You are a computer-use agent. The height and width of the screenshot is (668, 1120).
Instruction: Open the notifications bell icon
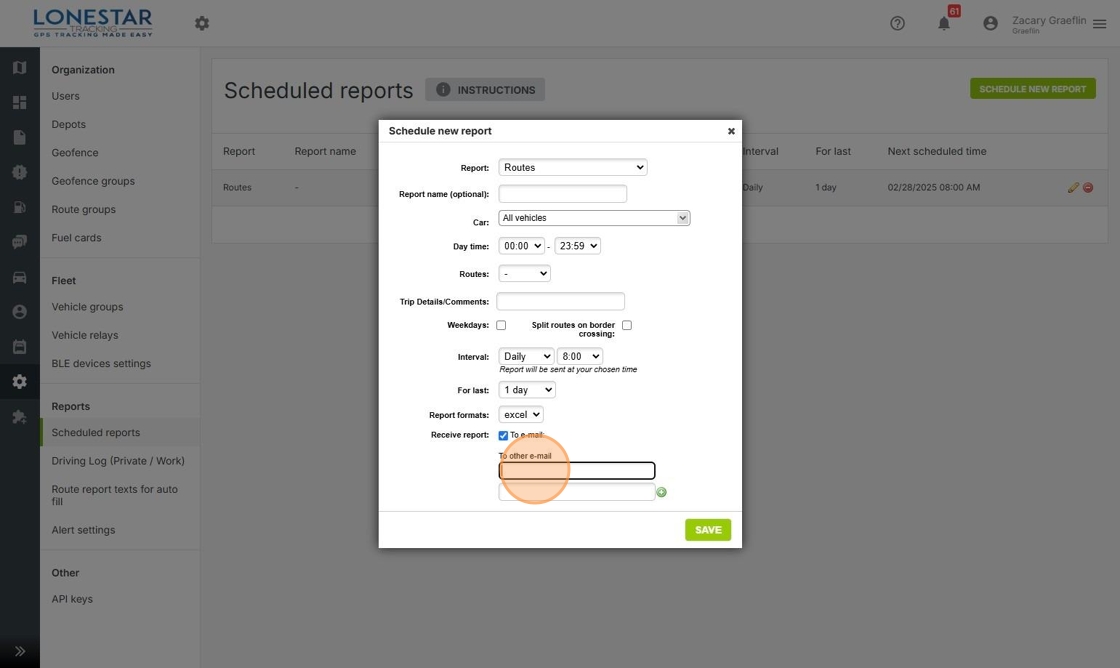coord(944,24)
